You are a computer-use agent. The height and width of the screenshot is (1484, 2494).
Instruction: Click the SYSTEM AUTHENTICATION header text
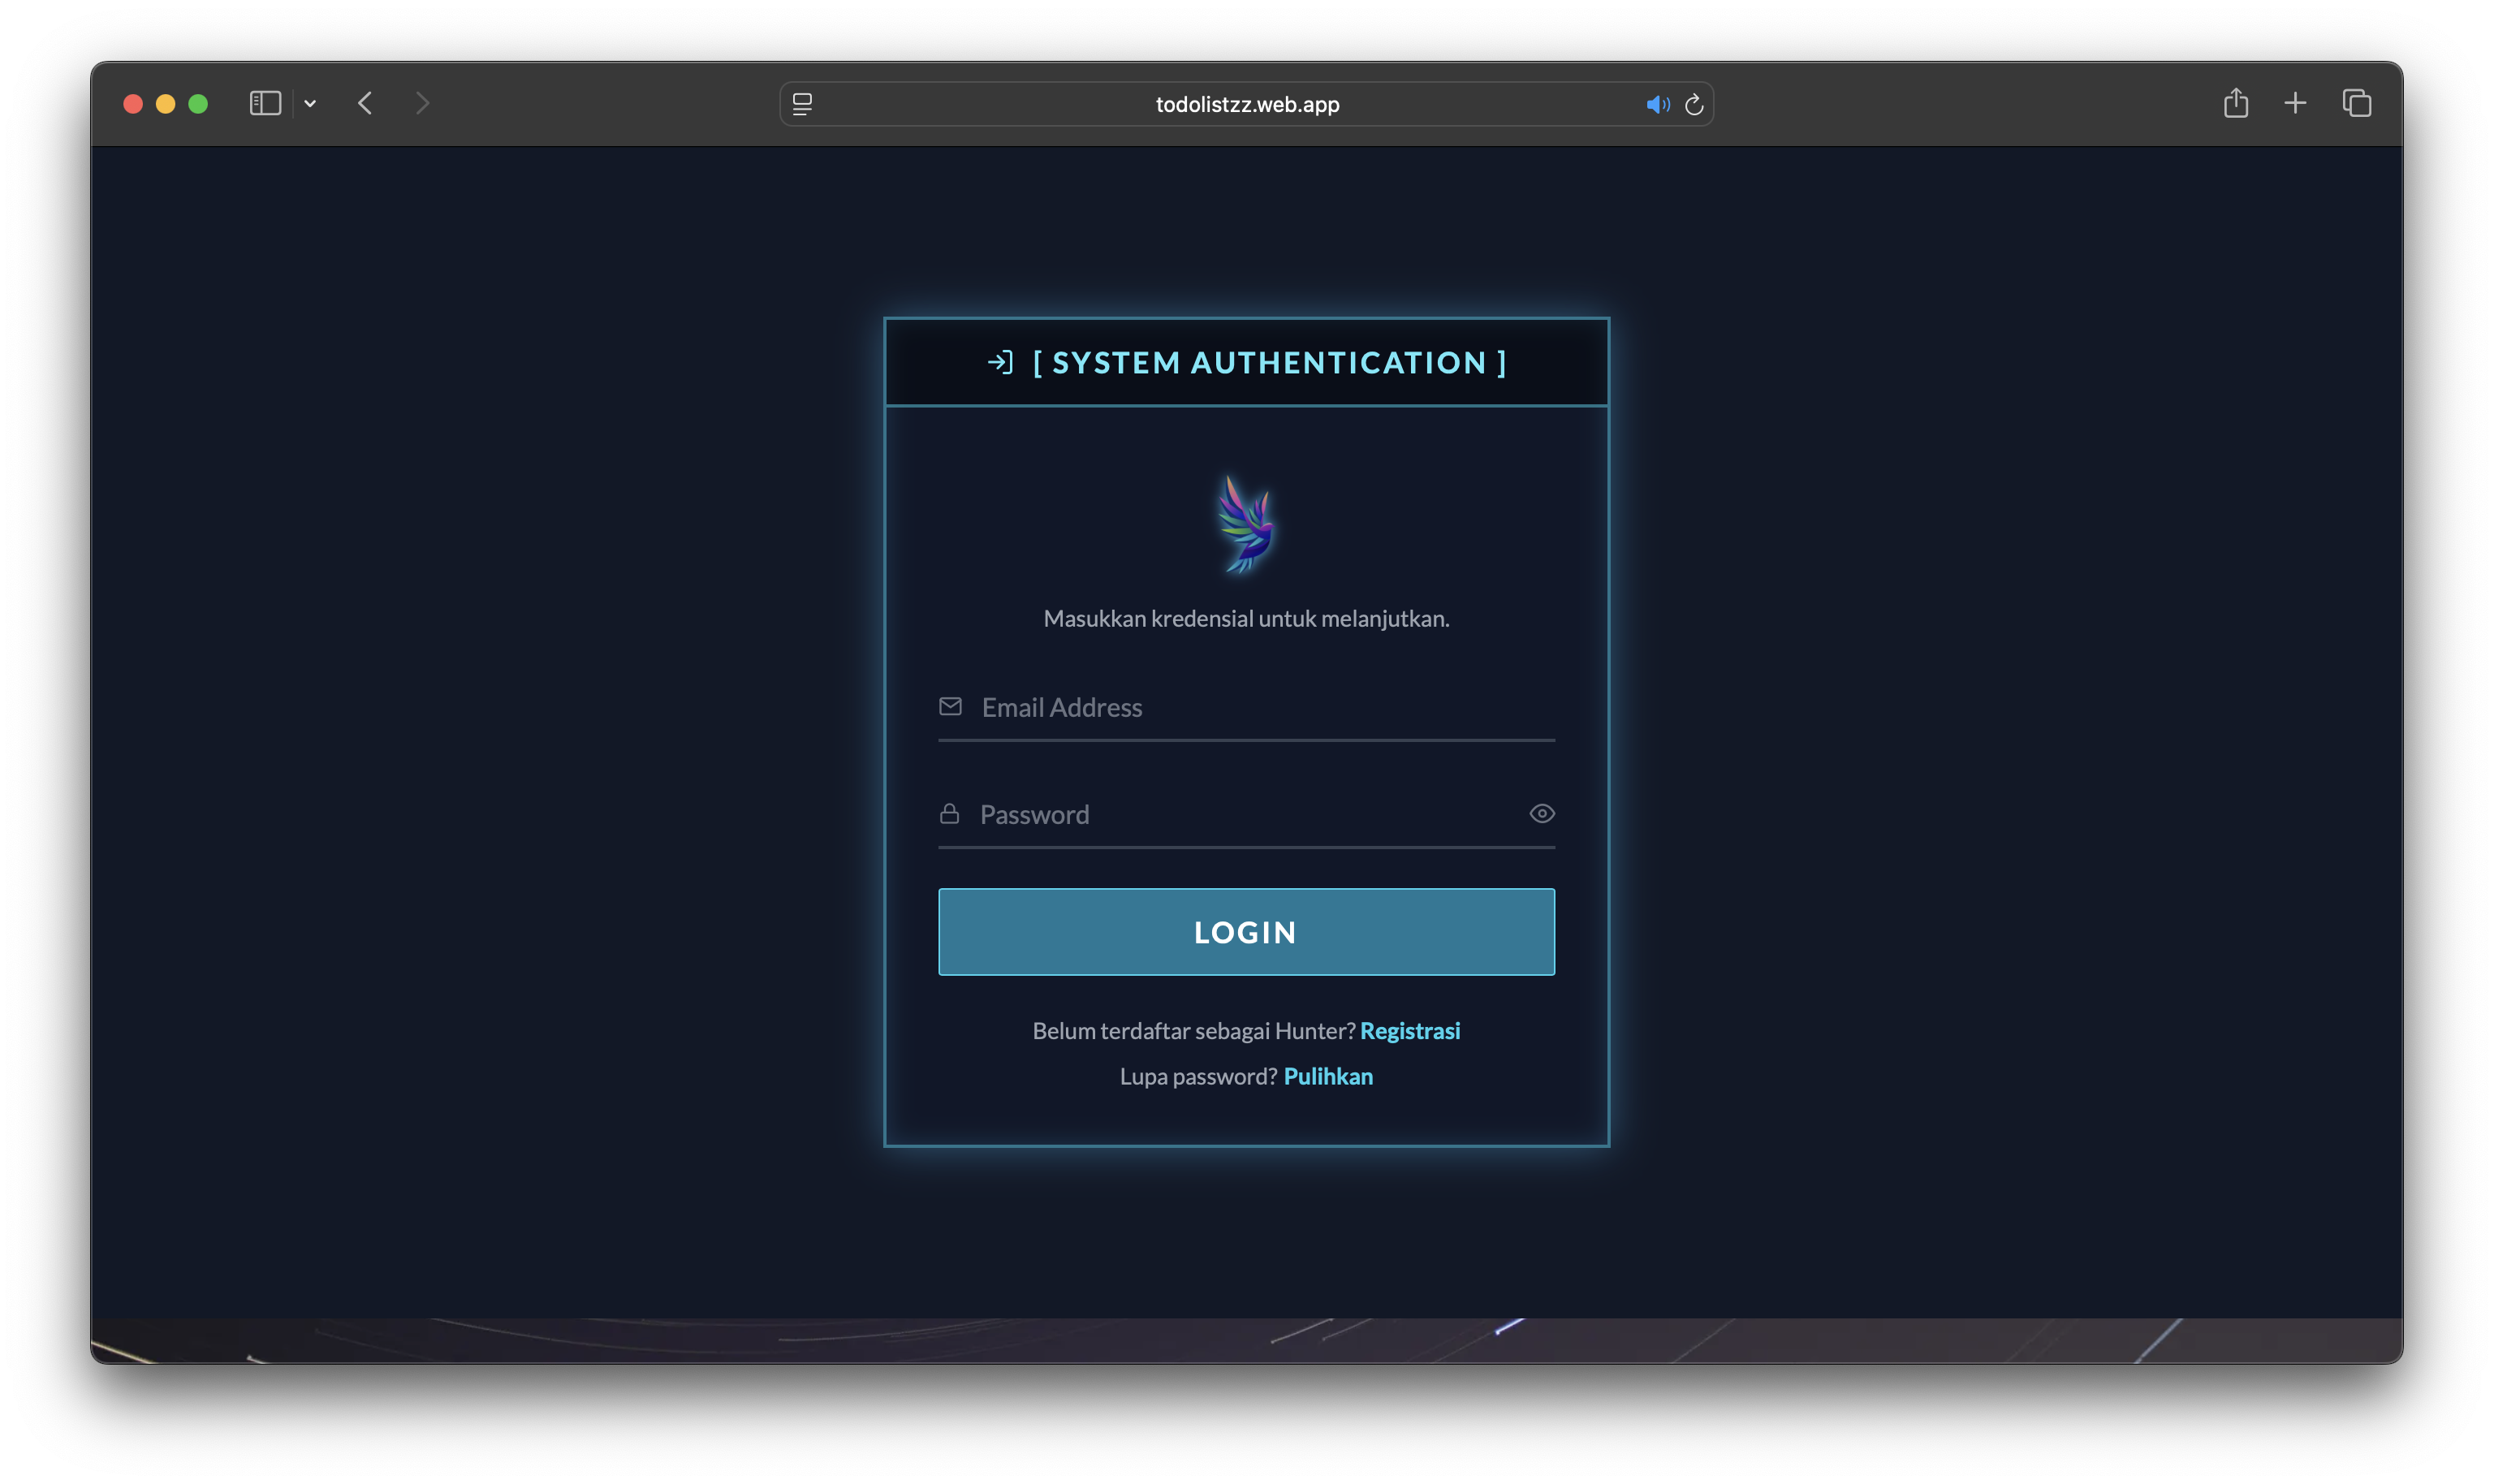1269,362
